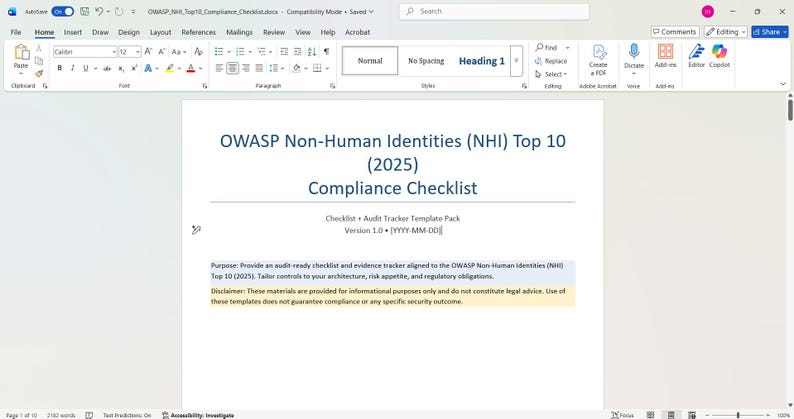Screen dimensions: 794x419
Task: Toggle Center alignment
Action: click(x=232, y=68)
